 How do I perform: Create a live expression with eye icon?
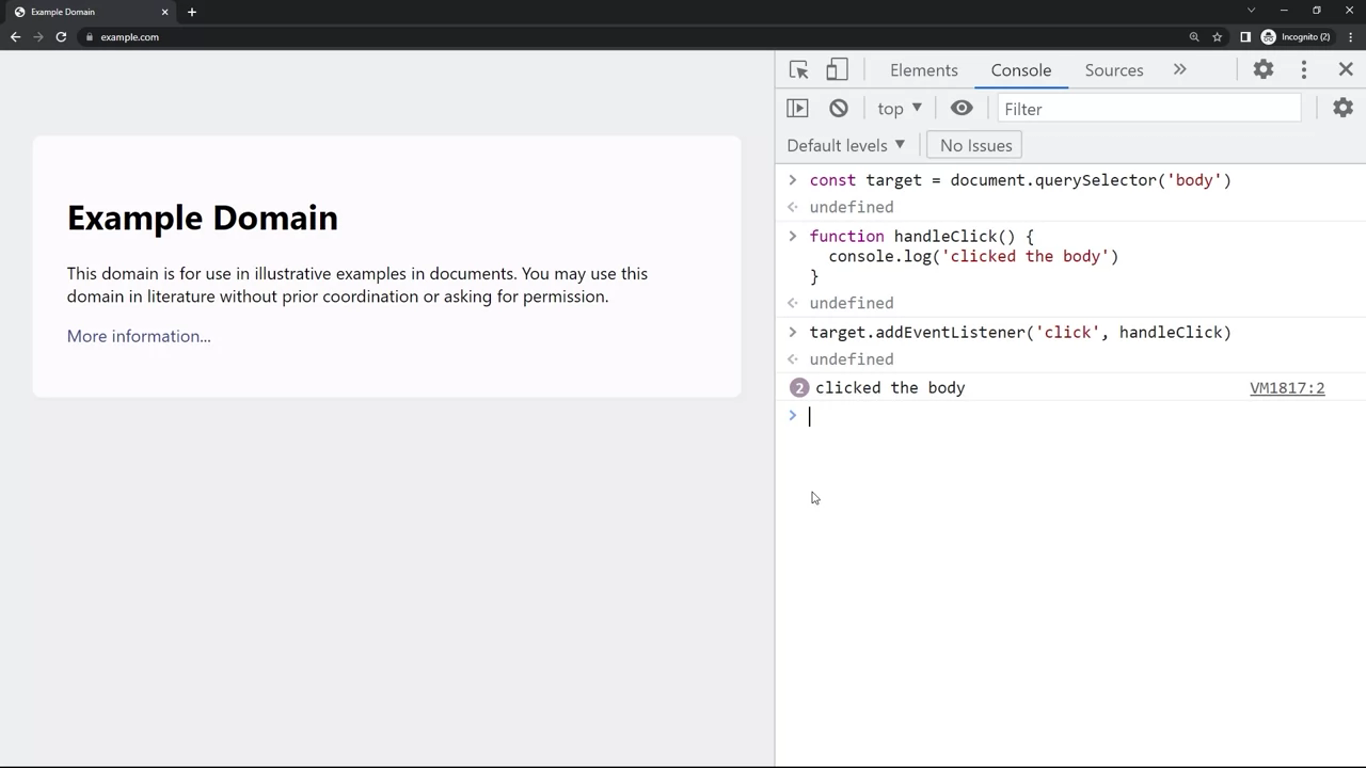[961, 108]
